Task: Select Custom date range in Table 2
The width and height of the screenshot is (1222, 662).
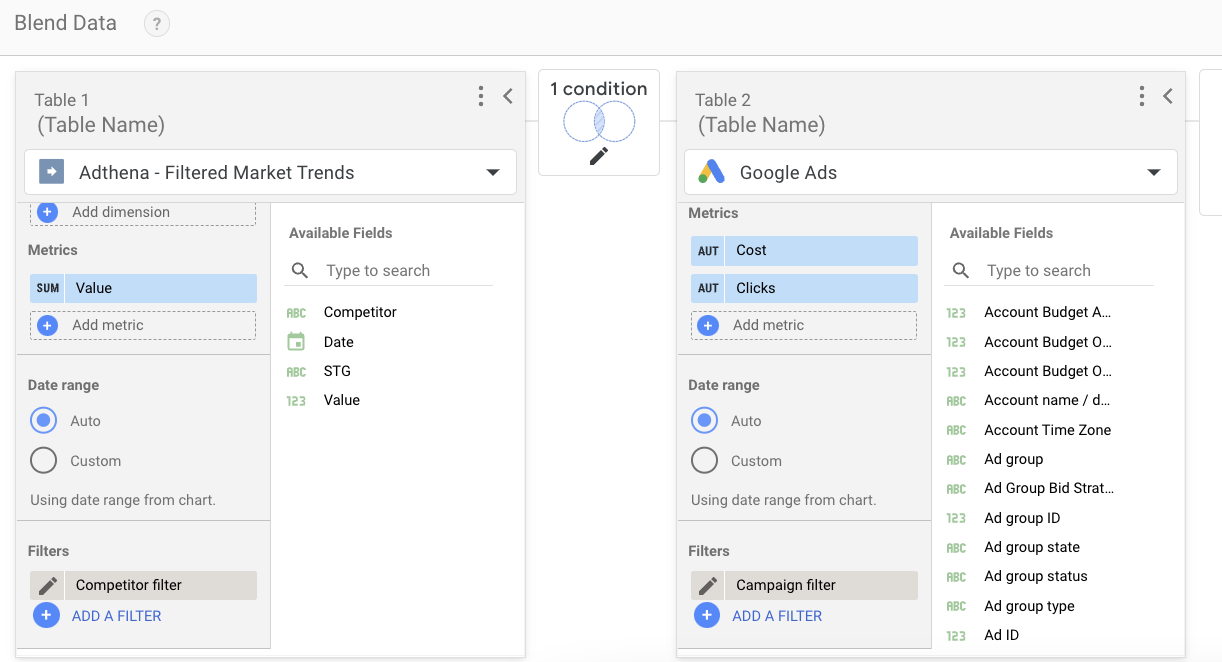Action: point(705,461)
